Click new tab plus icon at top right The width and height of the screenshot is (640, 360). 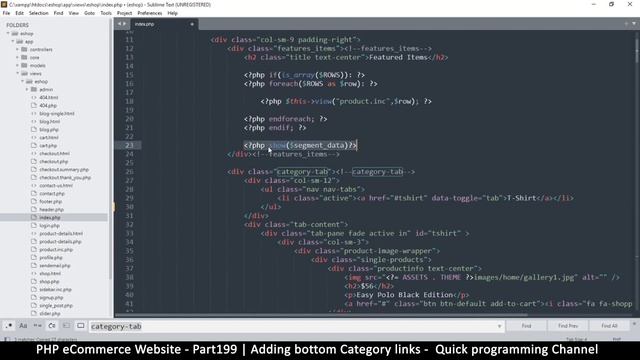coord(626,24)
